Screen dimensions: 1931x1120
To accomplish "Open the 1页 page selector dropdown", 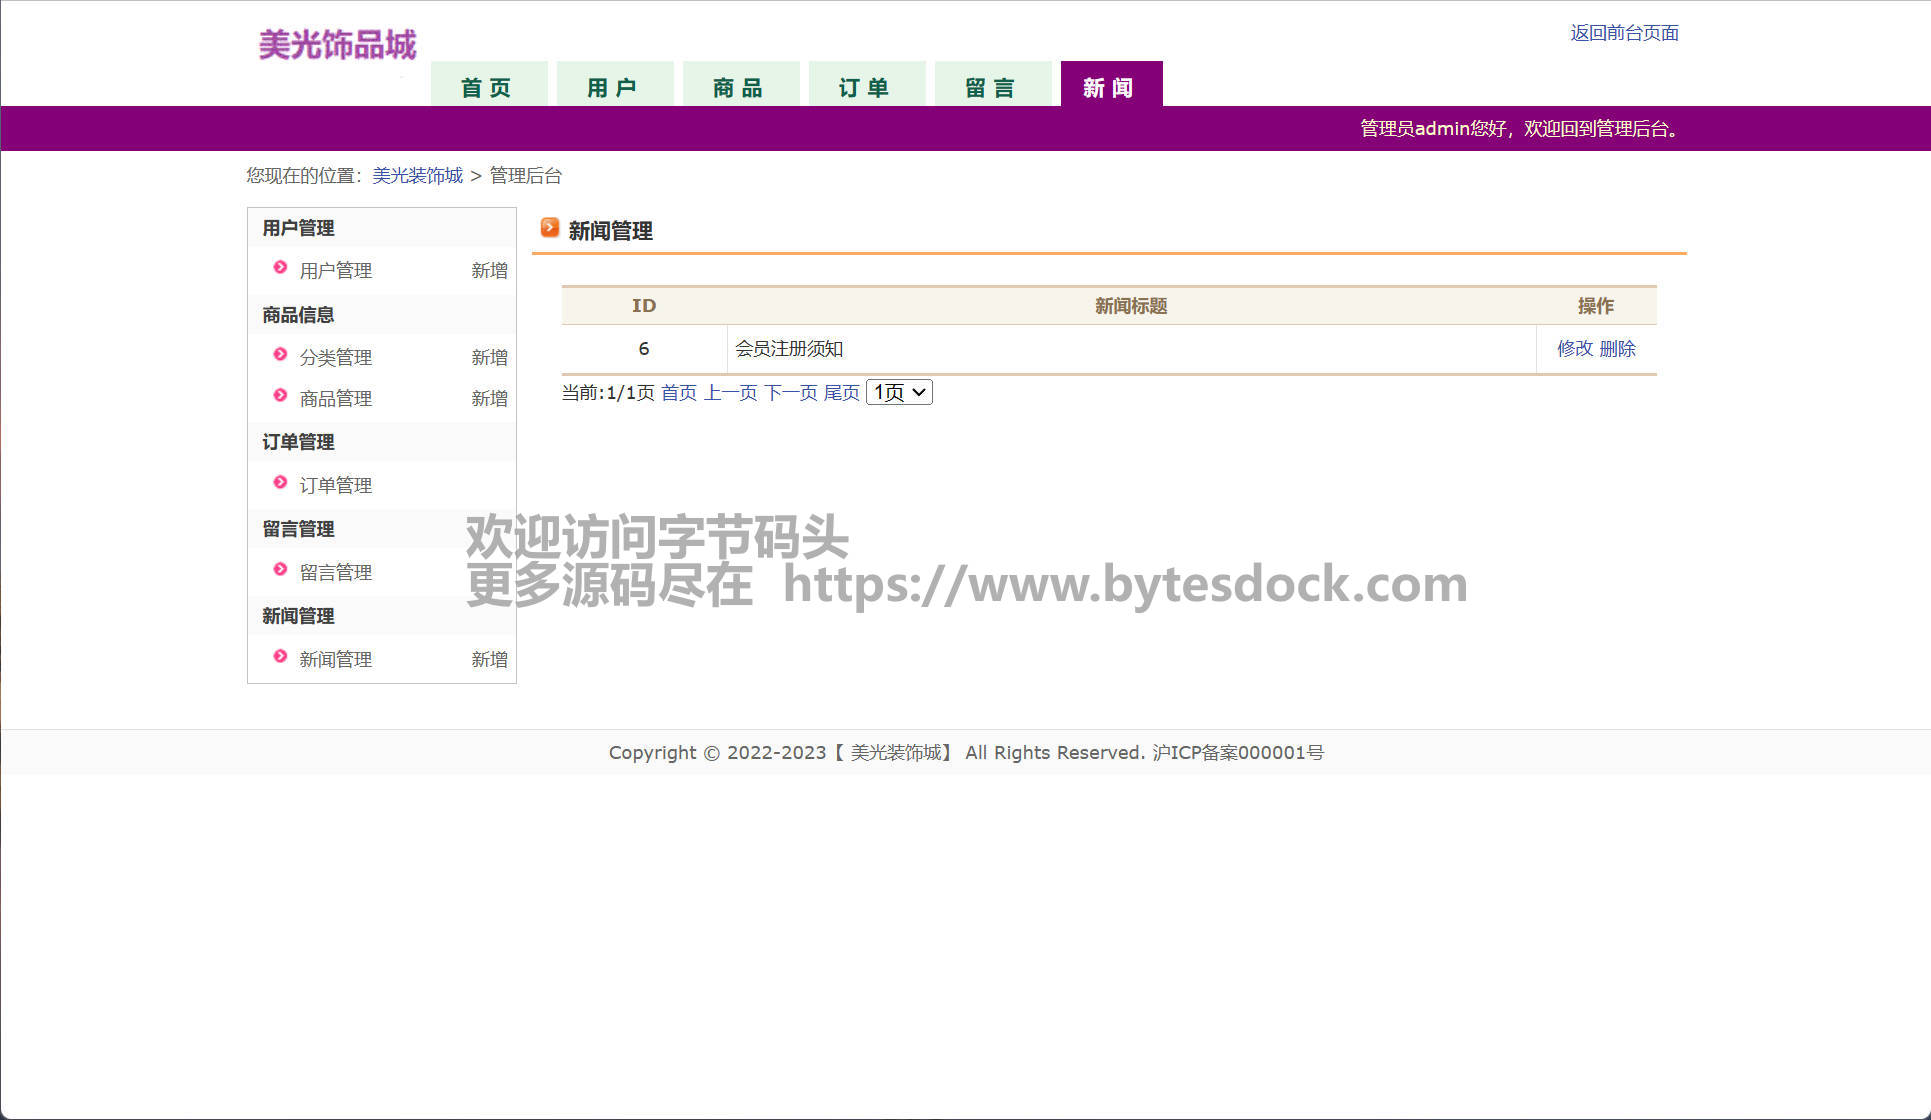I will click(x=899, y=392).
